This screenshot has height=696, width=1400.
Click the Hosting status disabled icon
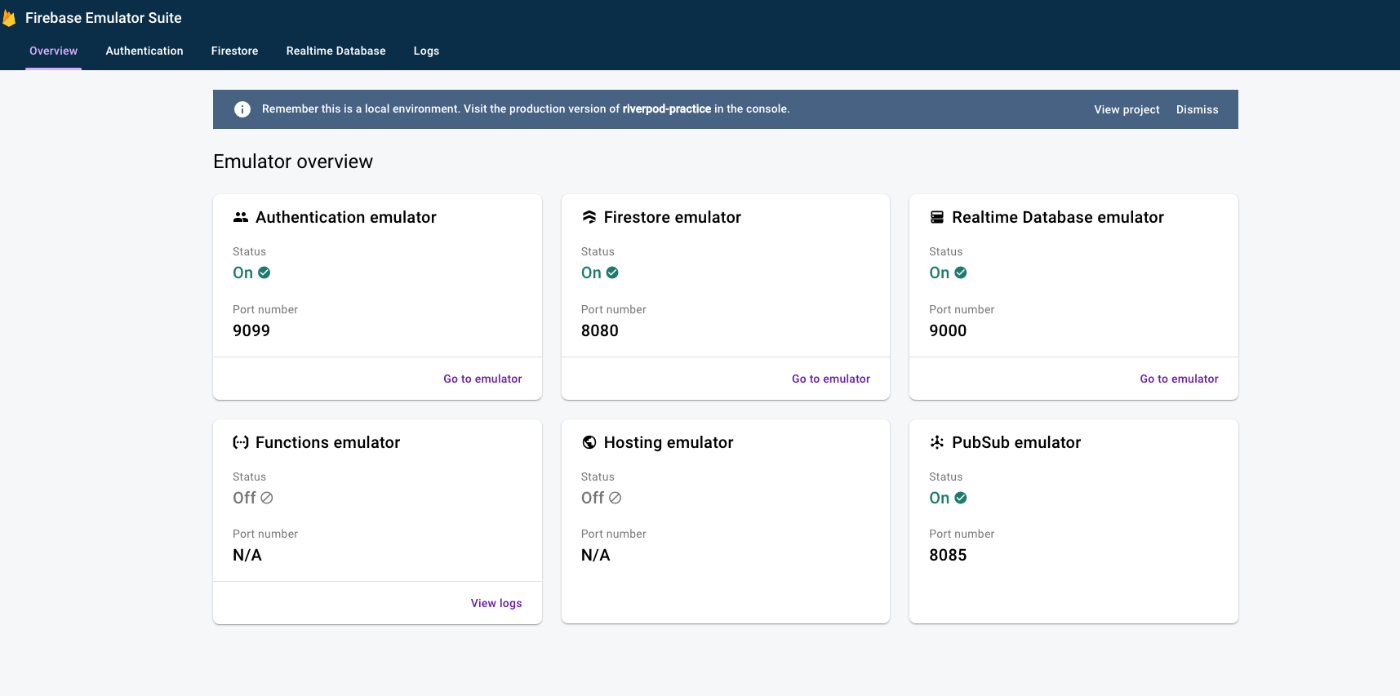pyautogui.click(x=615, y=497)
